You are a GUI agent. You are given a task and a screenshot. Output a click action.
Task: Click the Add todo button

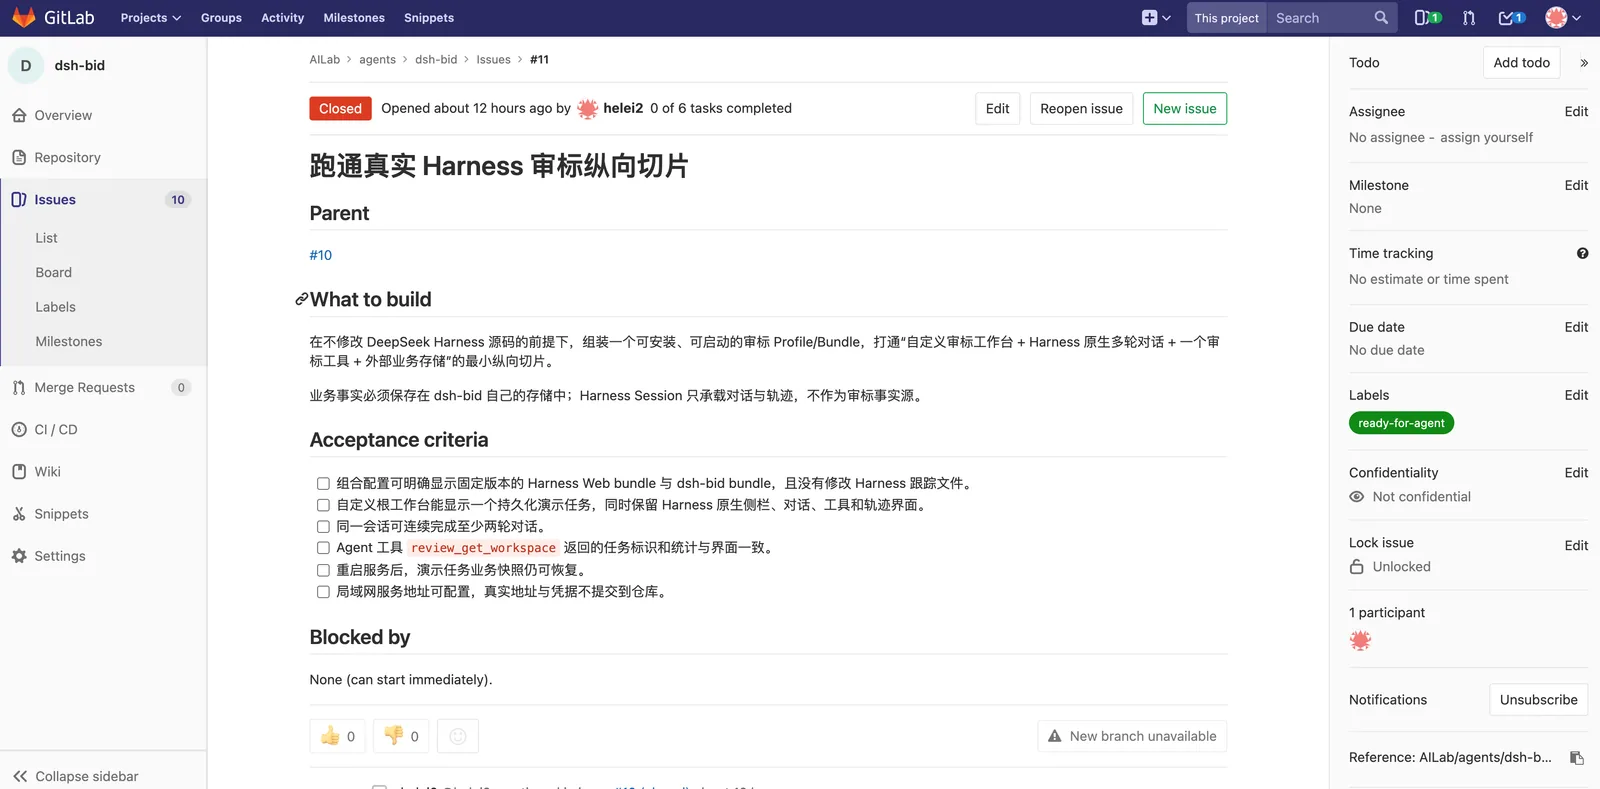tap(1521, 62)
